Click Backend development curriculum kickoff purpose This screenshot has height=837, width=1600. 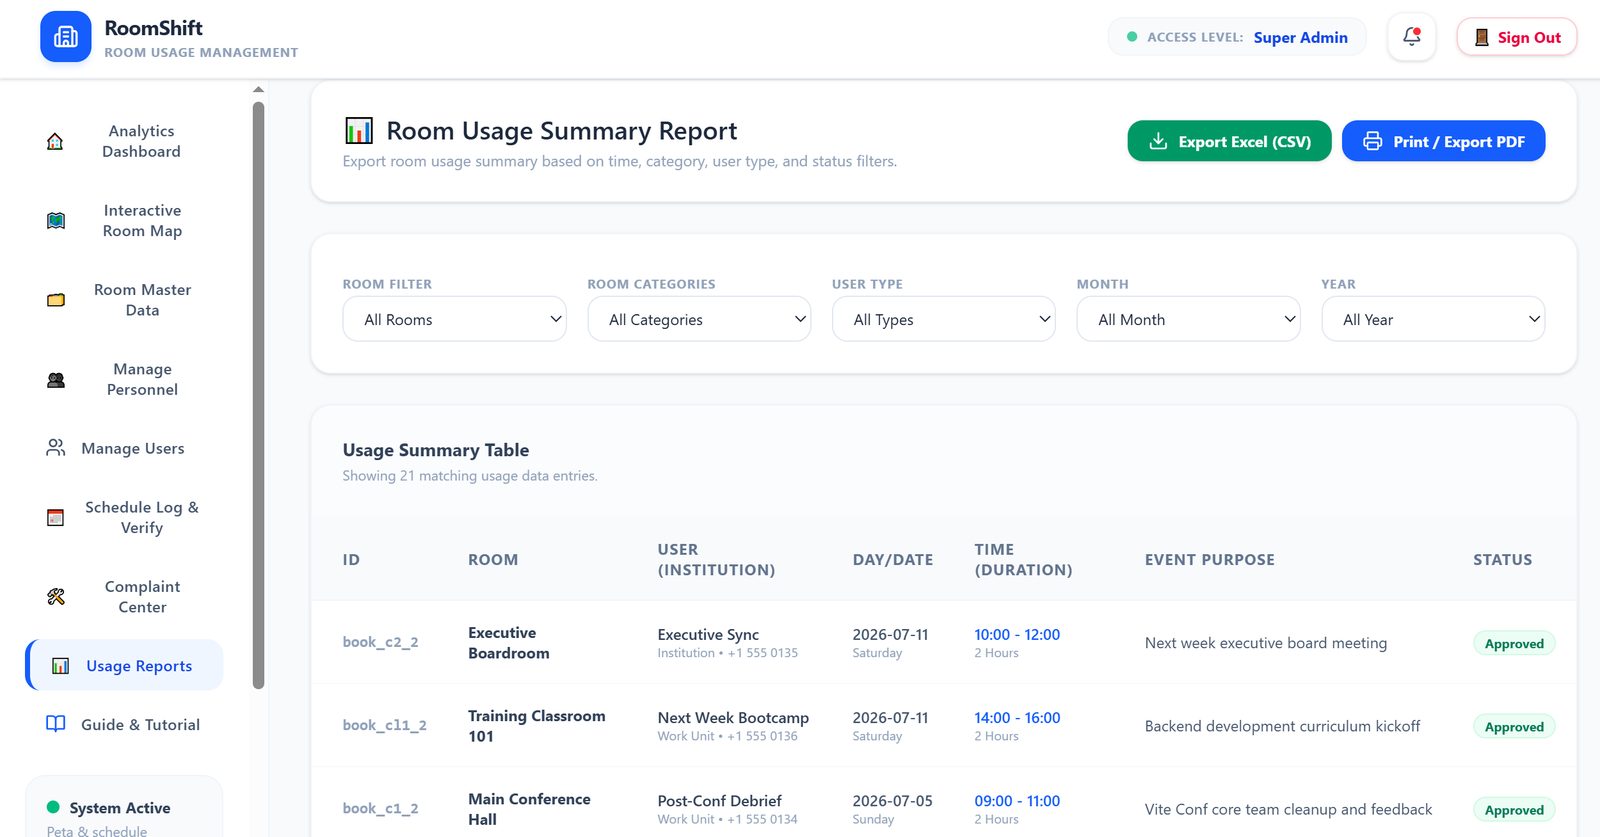click(x=1282, y=726)
